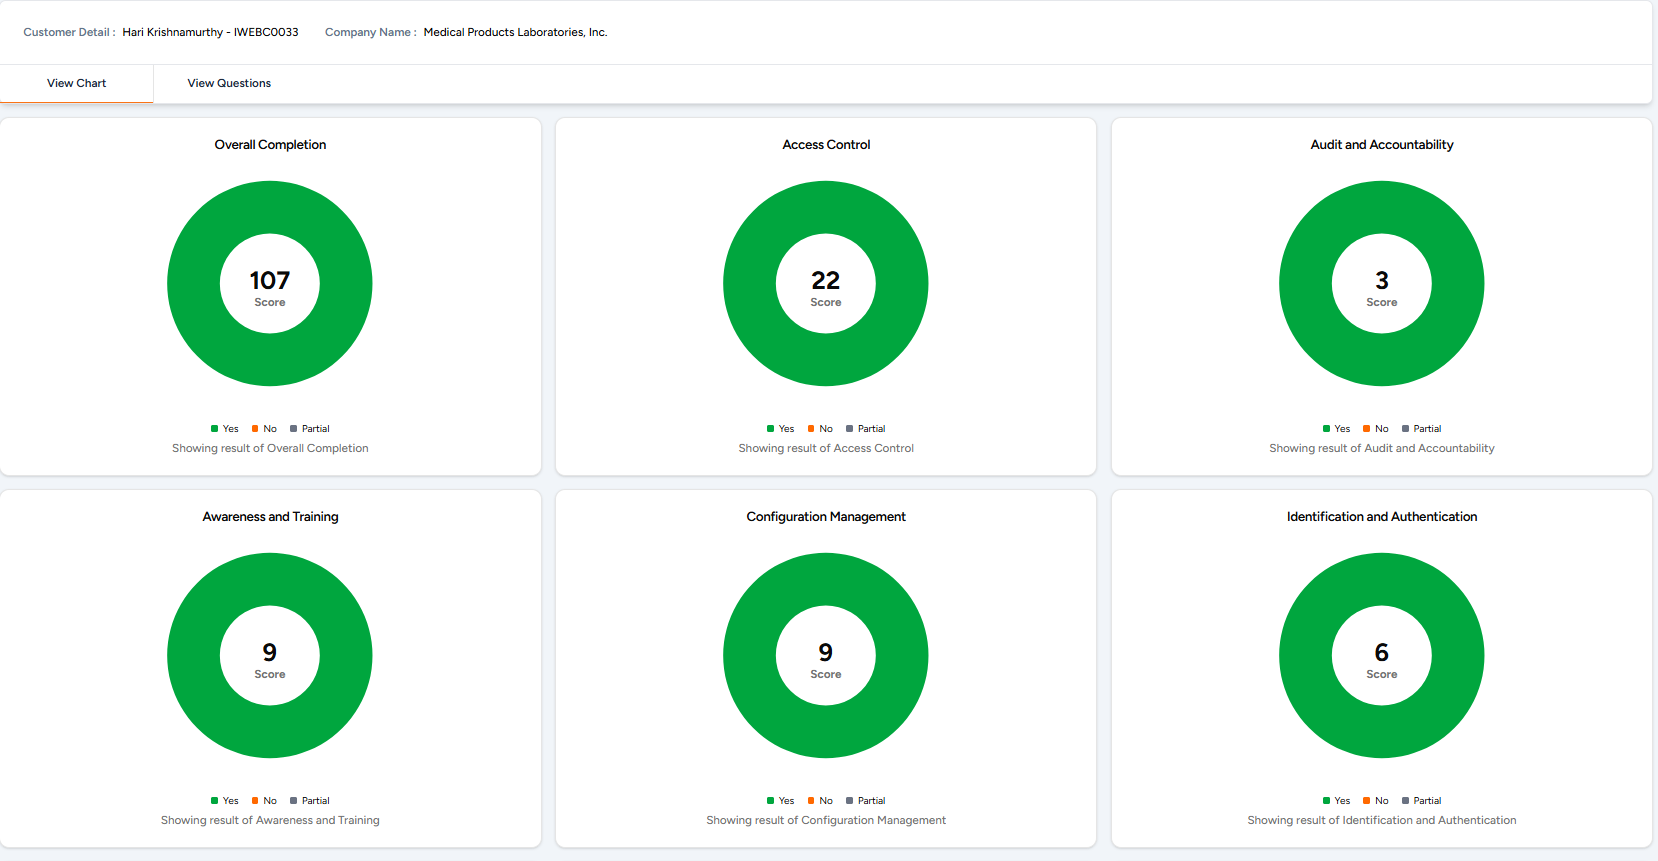Toggle Yes legend in Access Control chart
The image size is (1658, 861).
pos(781,429)
